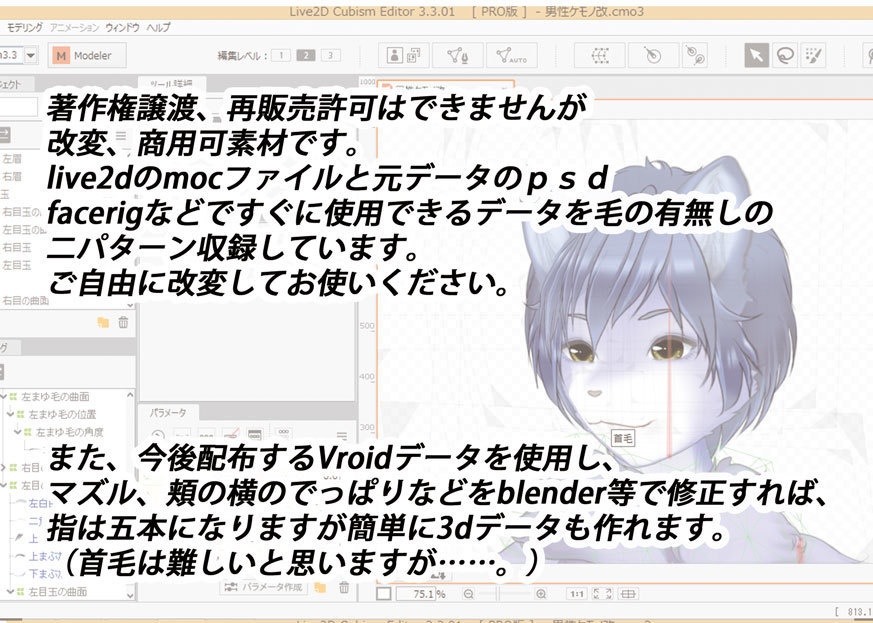Screen dimensions: 873x623
Task: Select the manual mesh edit tool
Action: click(x=458, y=55)
